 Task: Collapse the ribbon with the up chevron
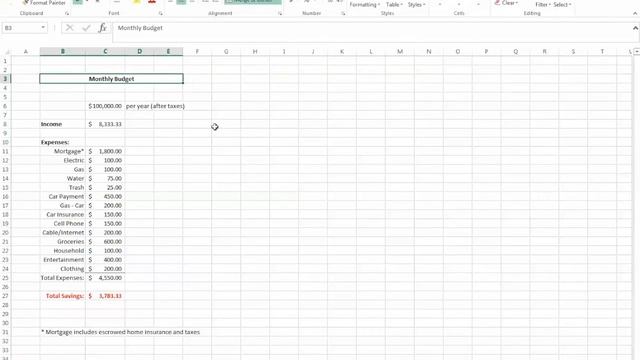pyautogui.click(x=635, y=13)
